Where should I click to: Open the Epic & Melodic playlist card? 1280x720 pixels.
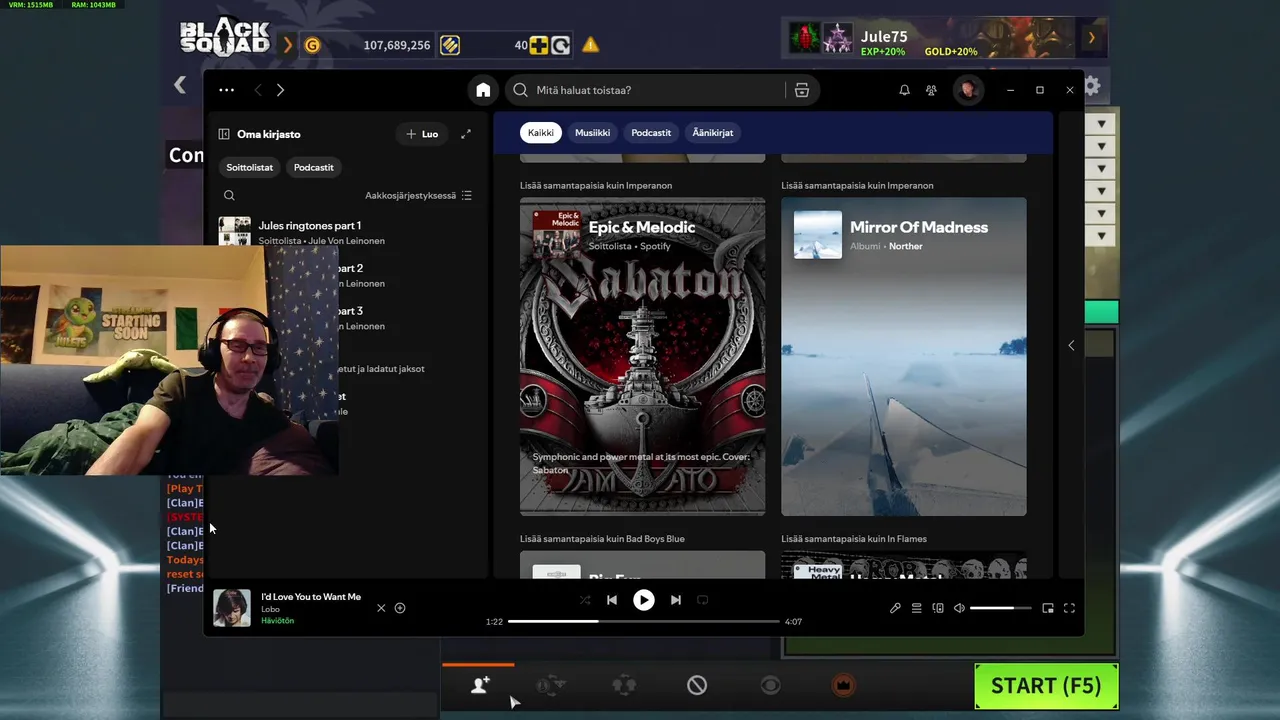tap(642, 356)
